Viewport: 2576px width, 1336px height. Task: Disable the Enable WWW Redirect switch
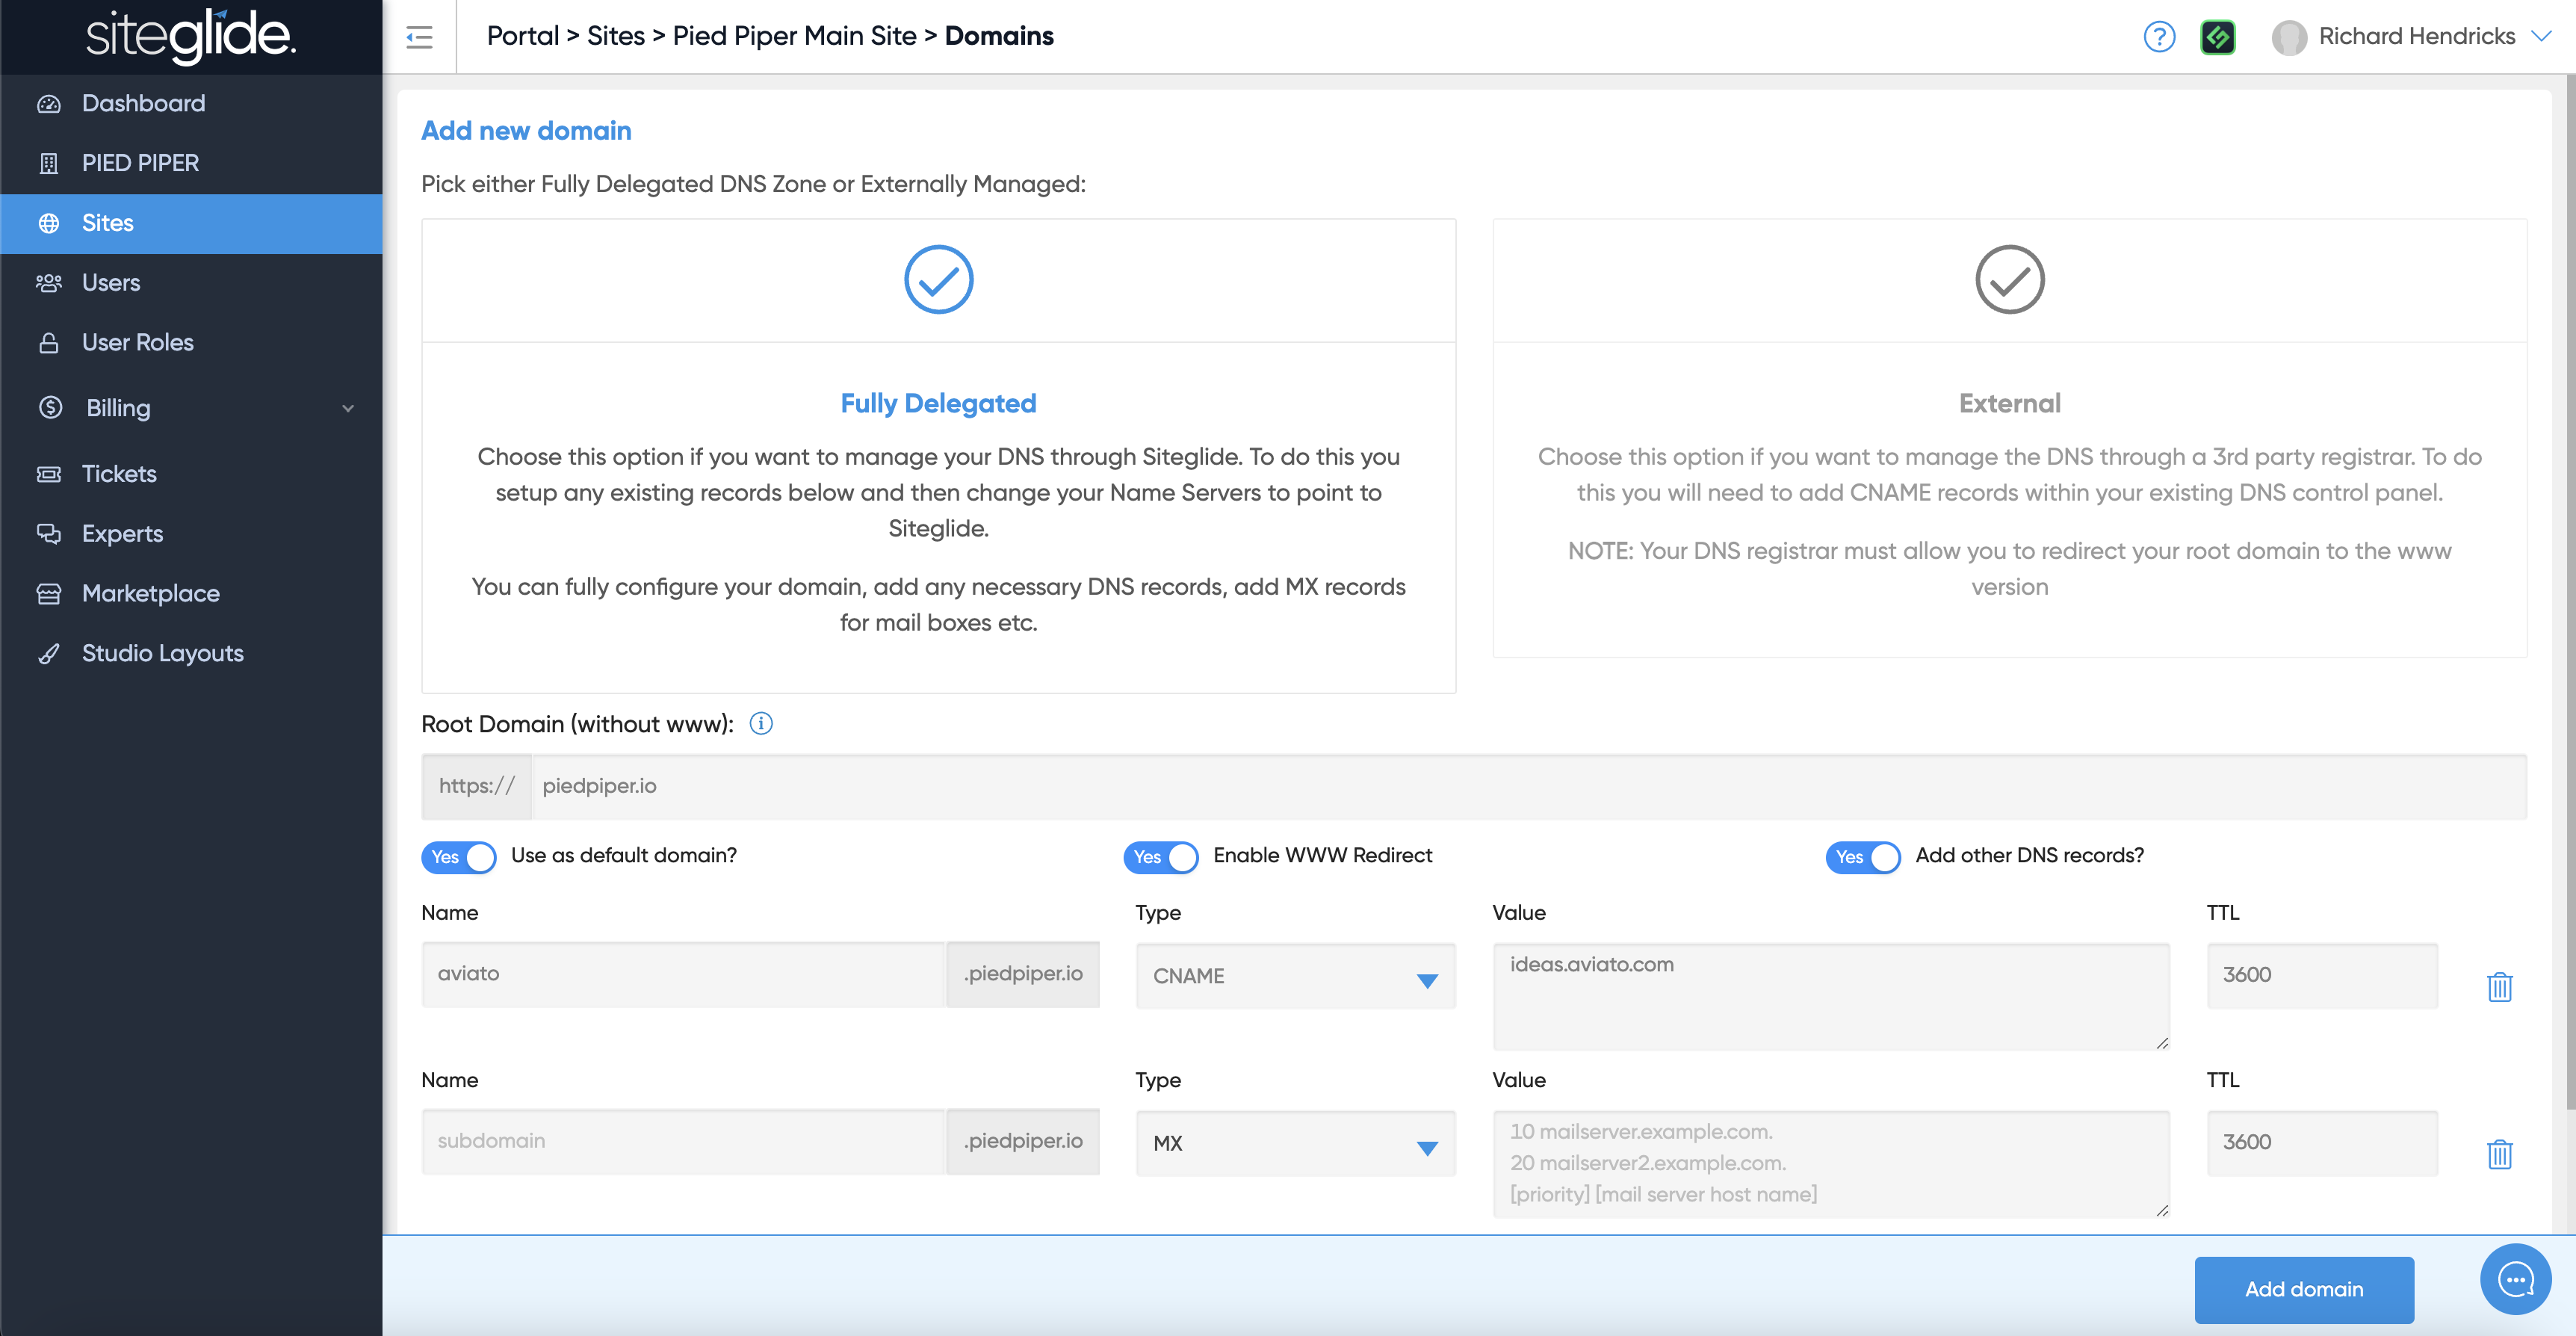click(x=1161, y=857)
